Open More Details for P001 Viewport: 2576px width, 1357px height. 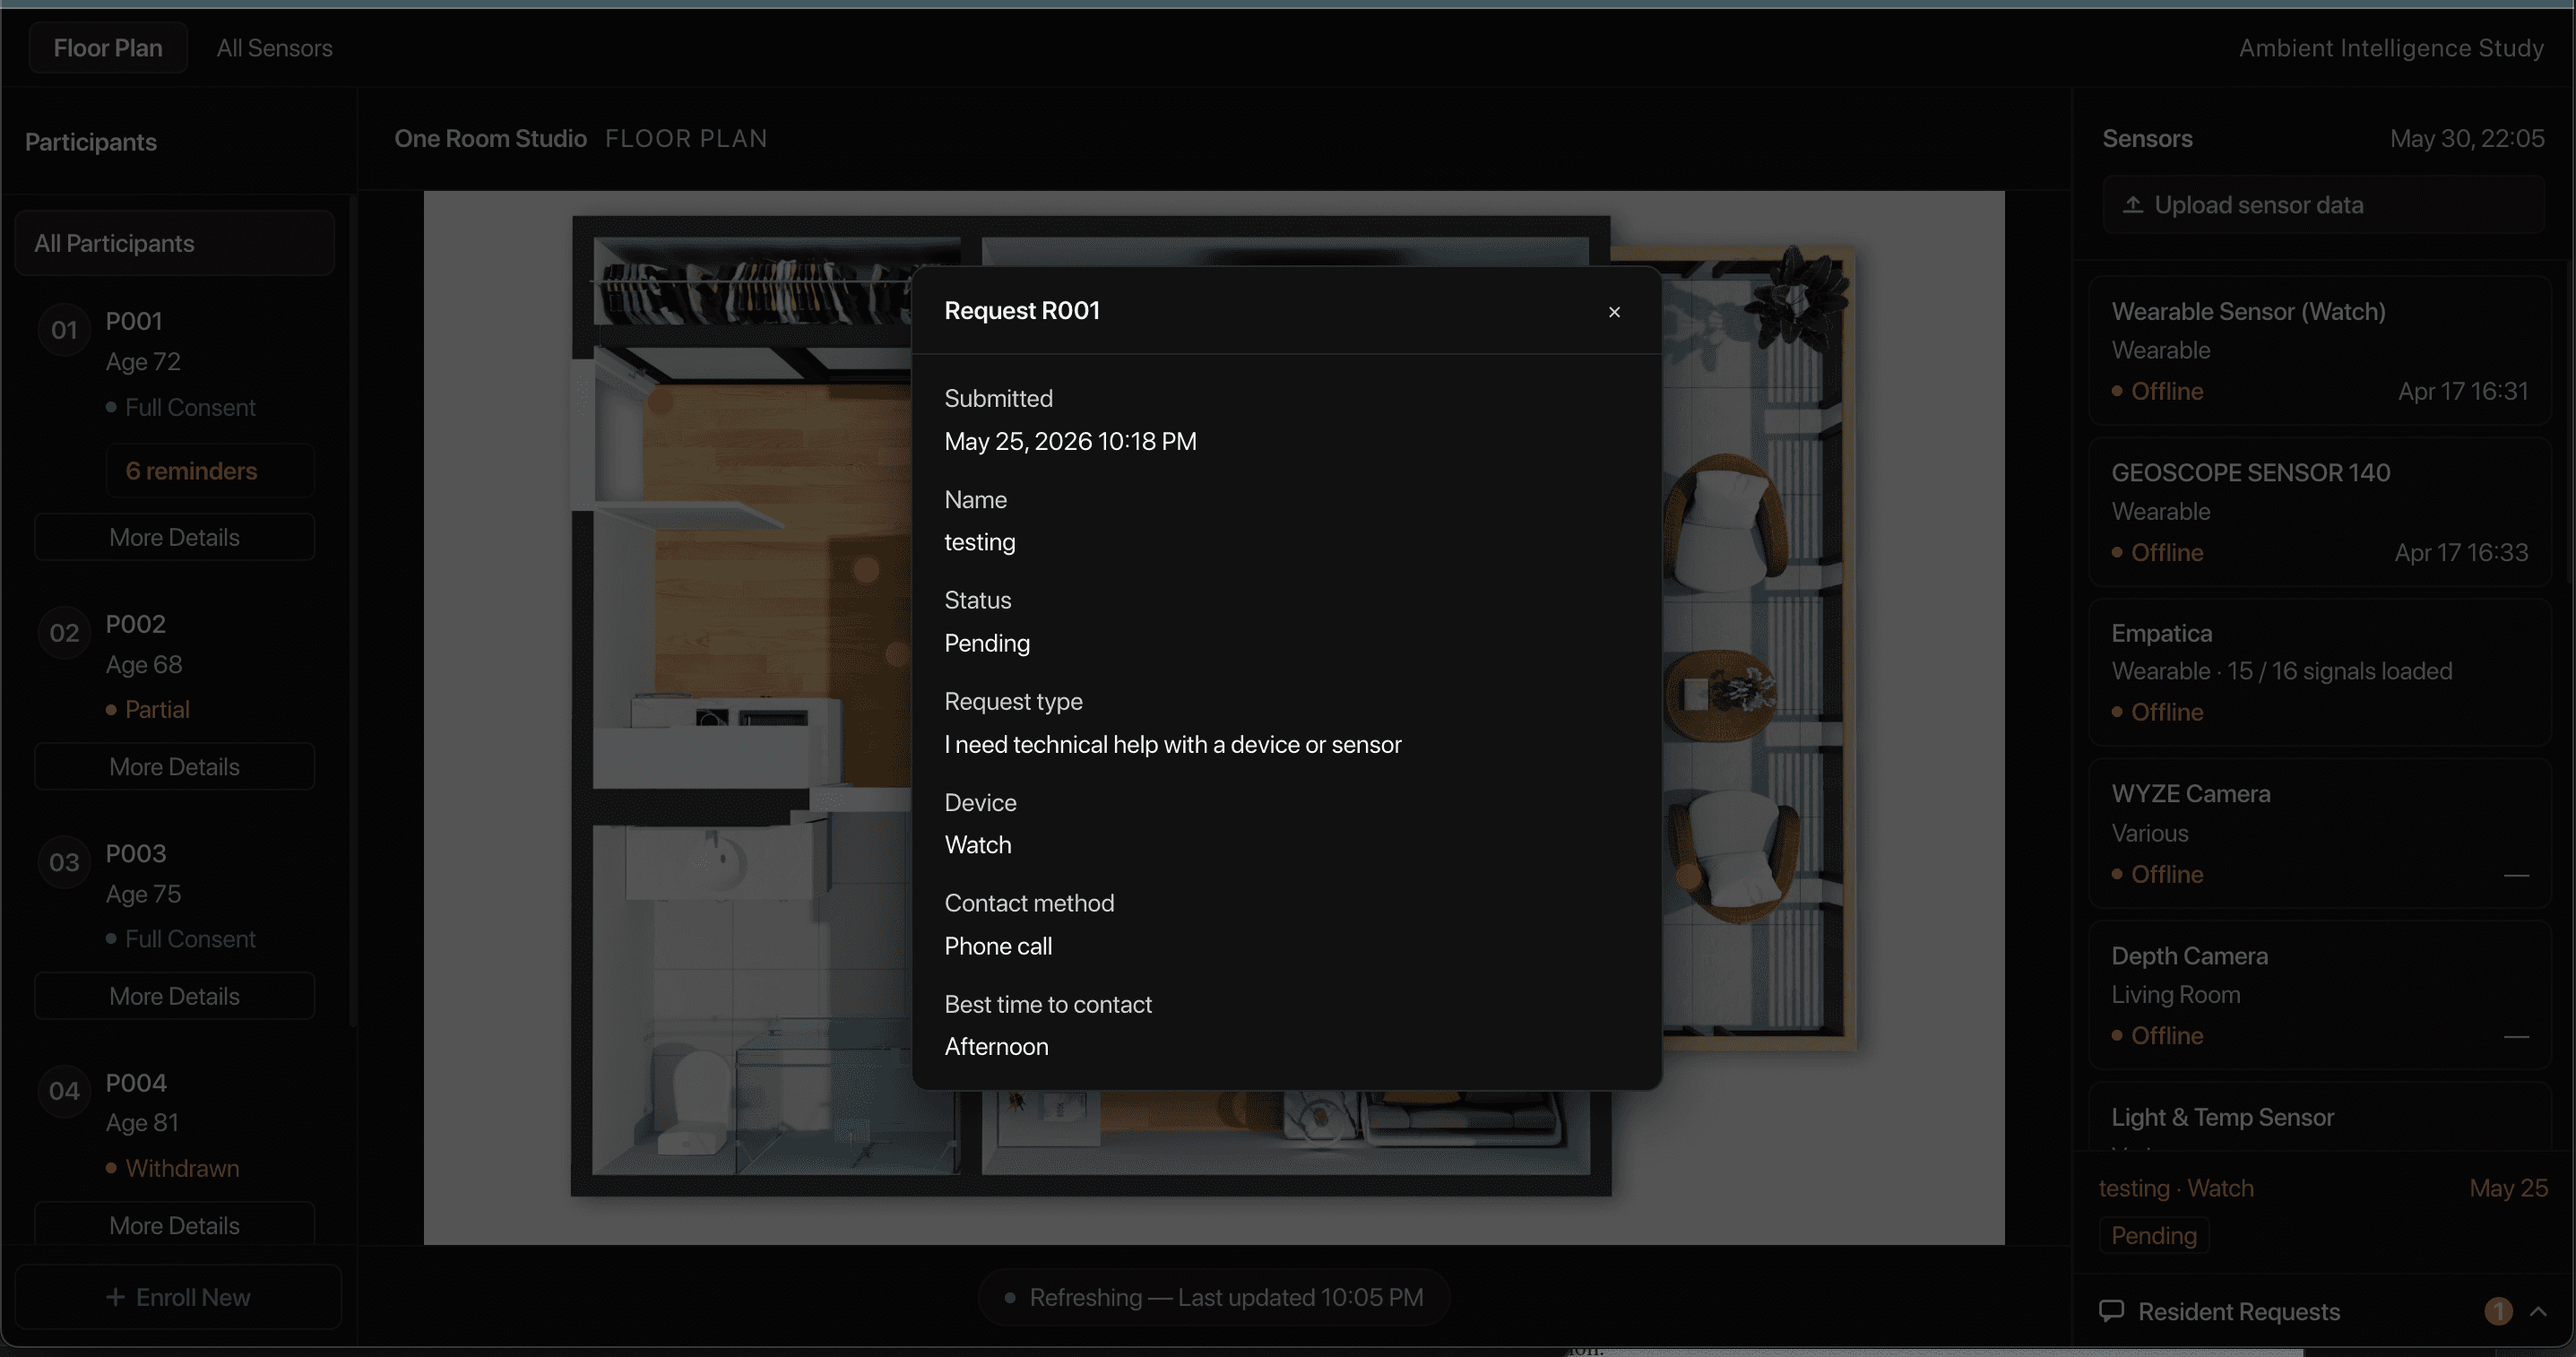pyautogui.click(x=174, y=537)
